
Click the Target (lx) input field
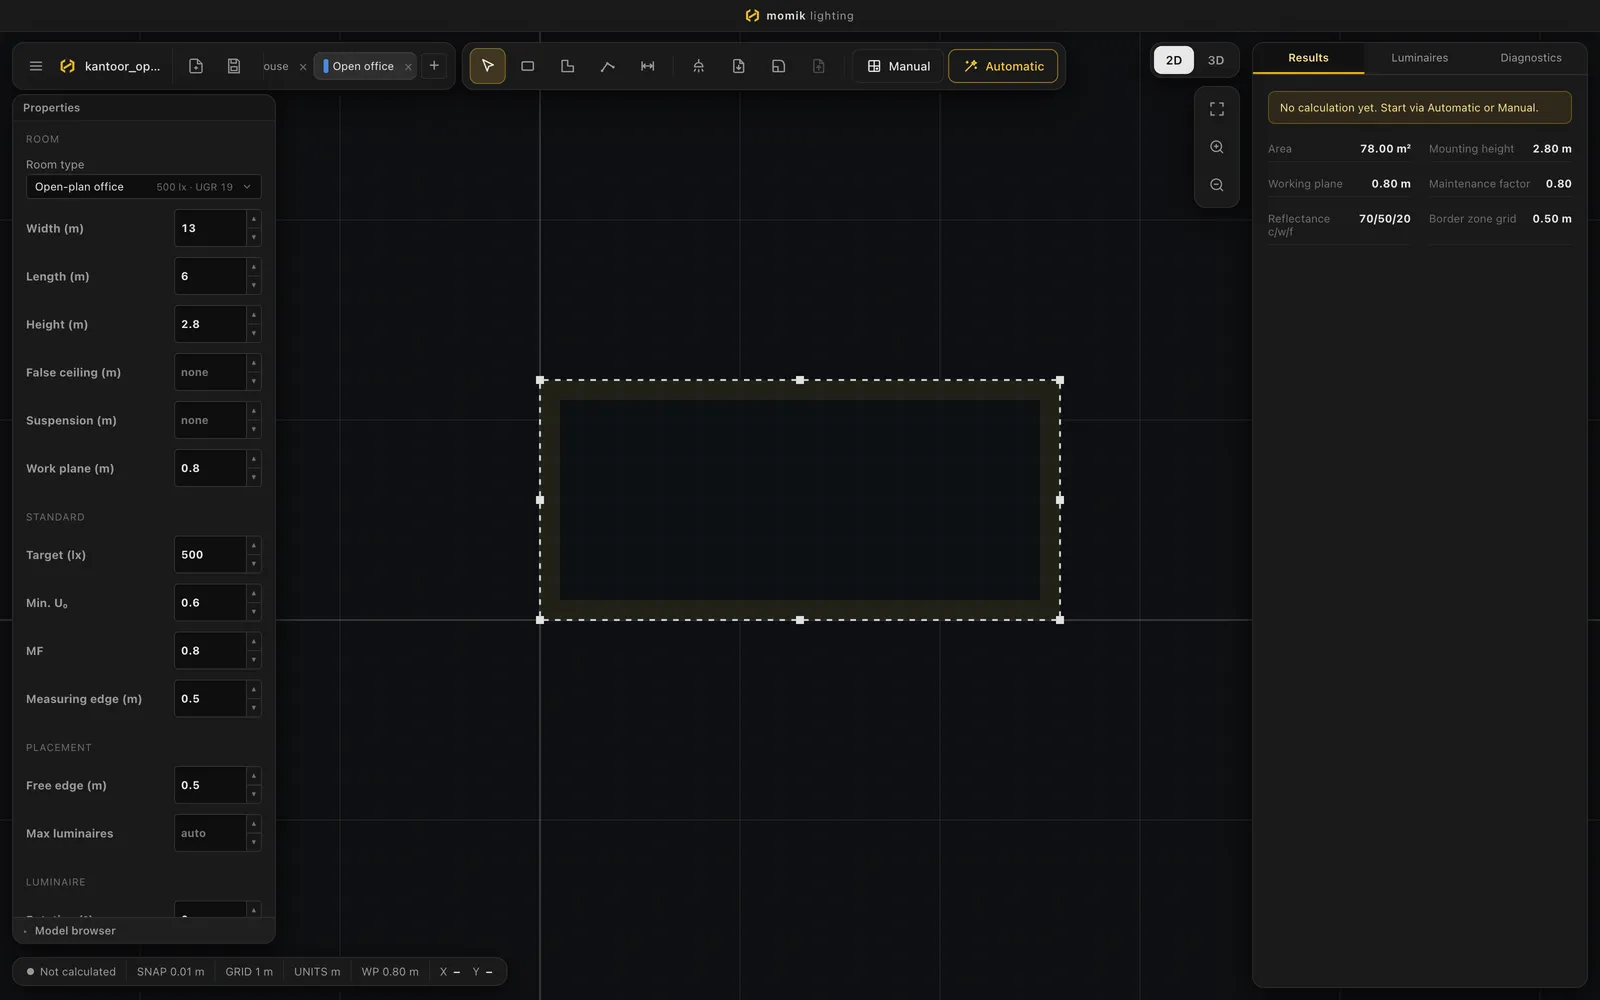pyautogui.click(x=210, y=555)
